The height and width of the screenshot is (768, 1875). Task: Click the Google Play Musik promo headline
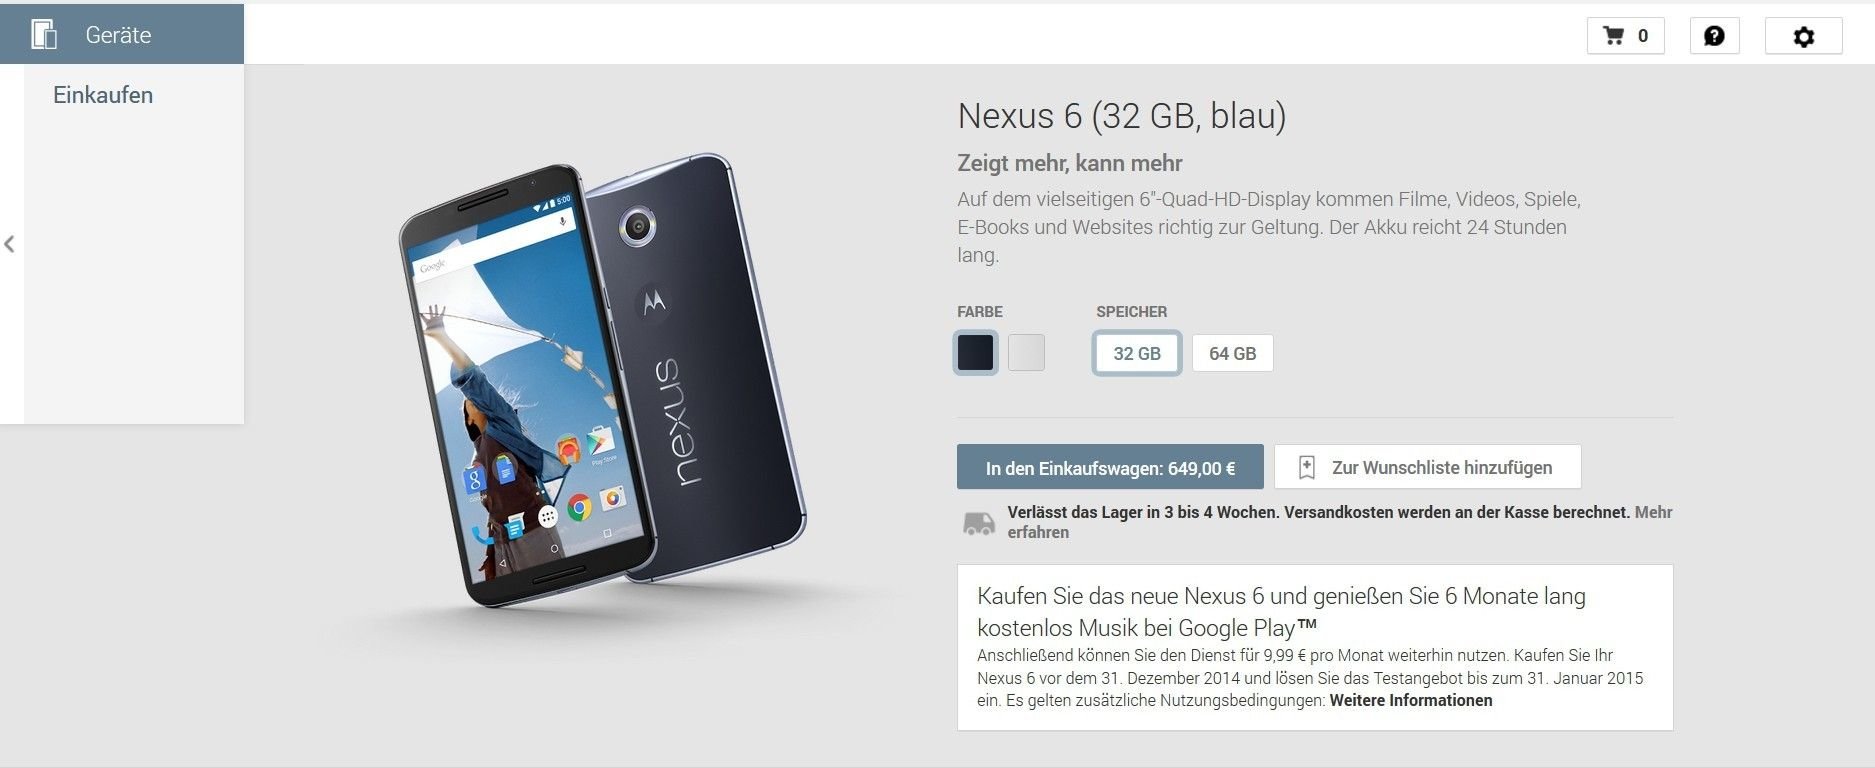tap(1281, 612)
